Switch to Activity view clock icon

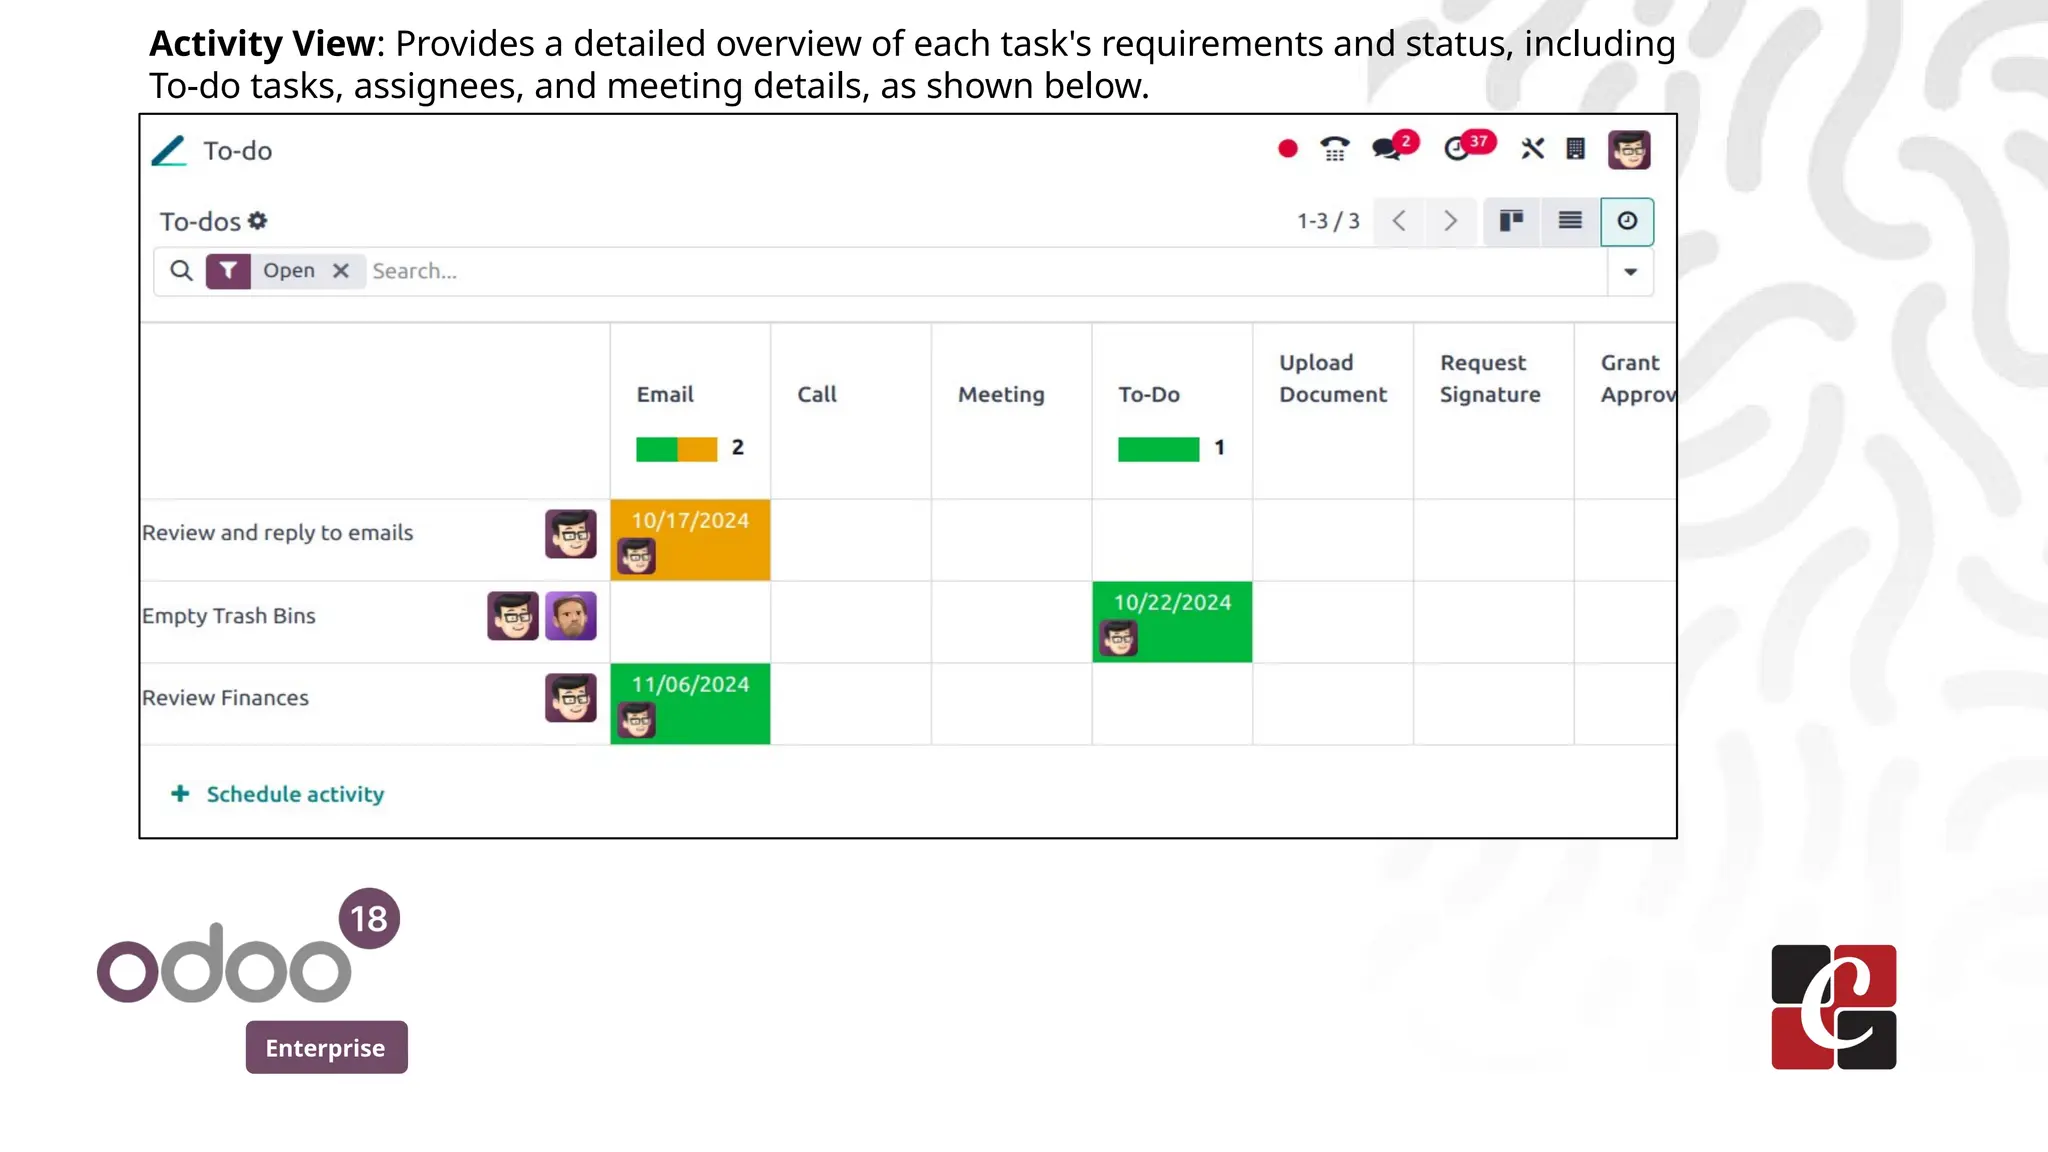[x=1627, y=221]
